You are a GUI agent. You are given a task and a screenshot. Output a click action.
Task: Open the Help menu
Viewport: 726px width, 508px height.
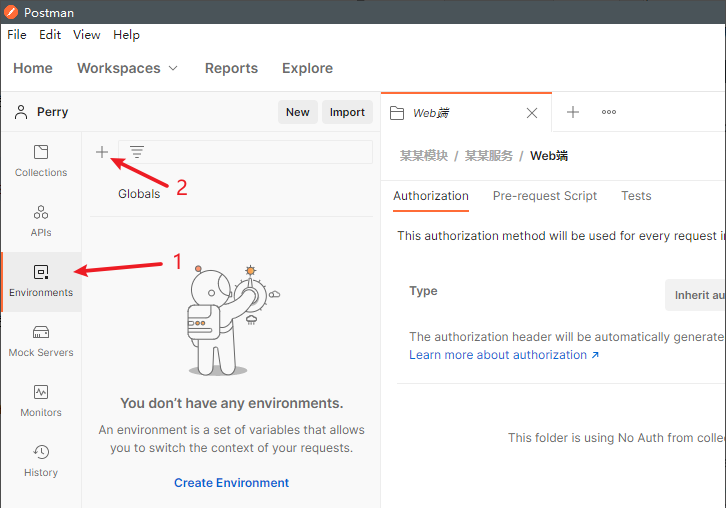(126, 35)
